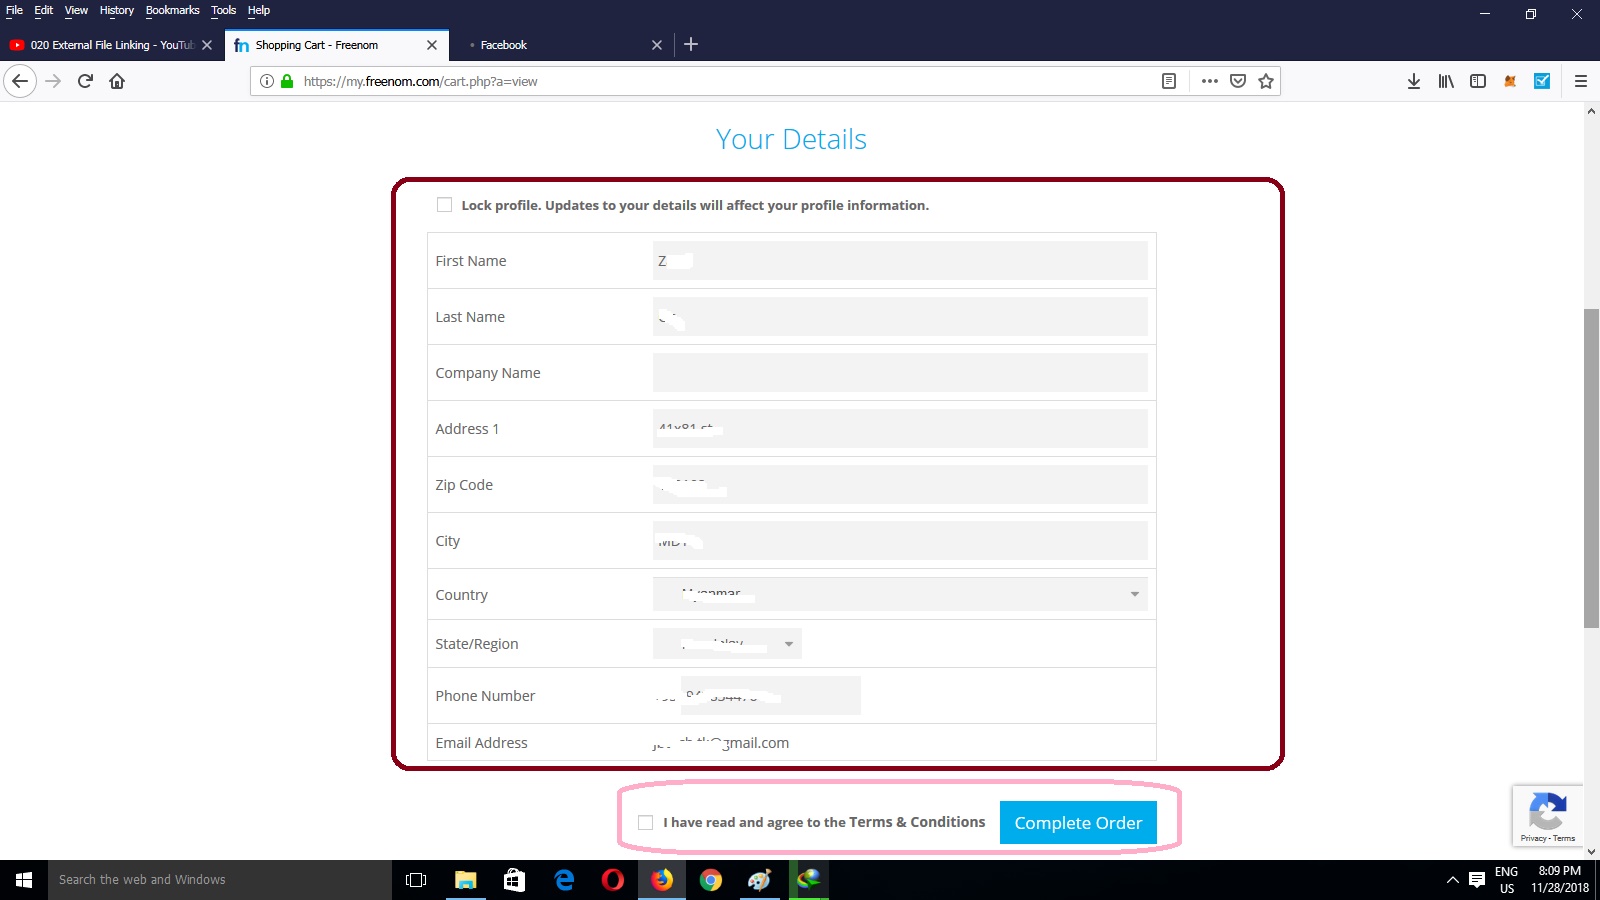
Task: Open the MetaMask fox extension
Action: coord(1510,81)
